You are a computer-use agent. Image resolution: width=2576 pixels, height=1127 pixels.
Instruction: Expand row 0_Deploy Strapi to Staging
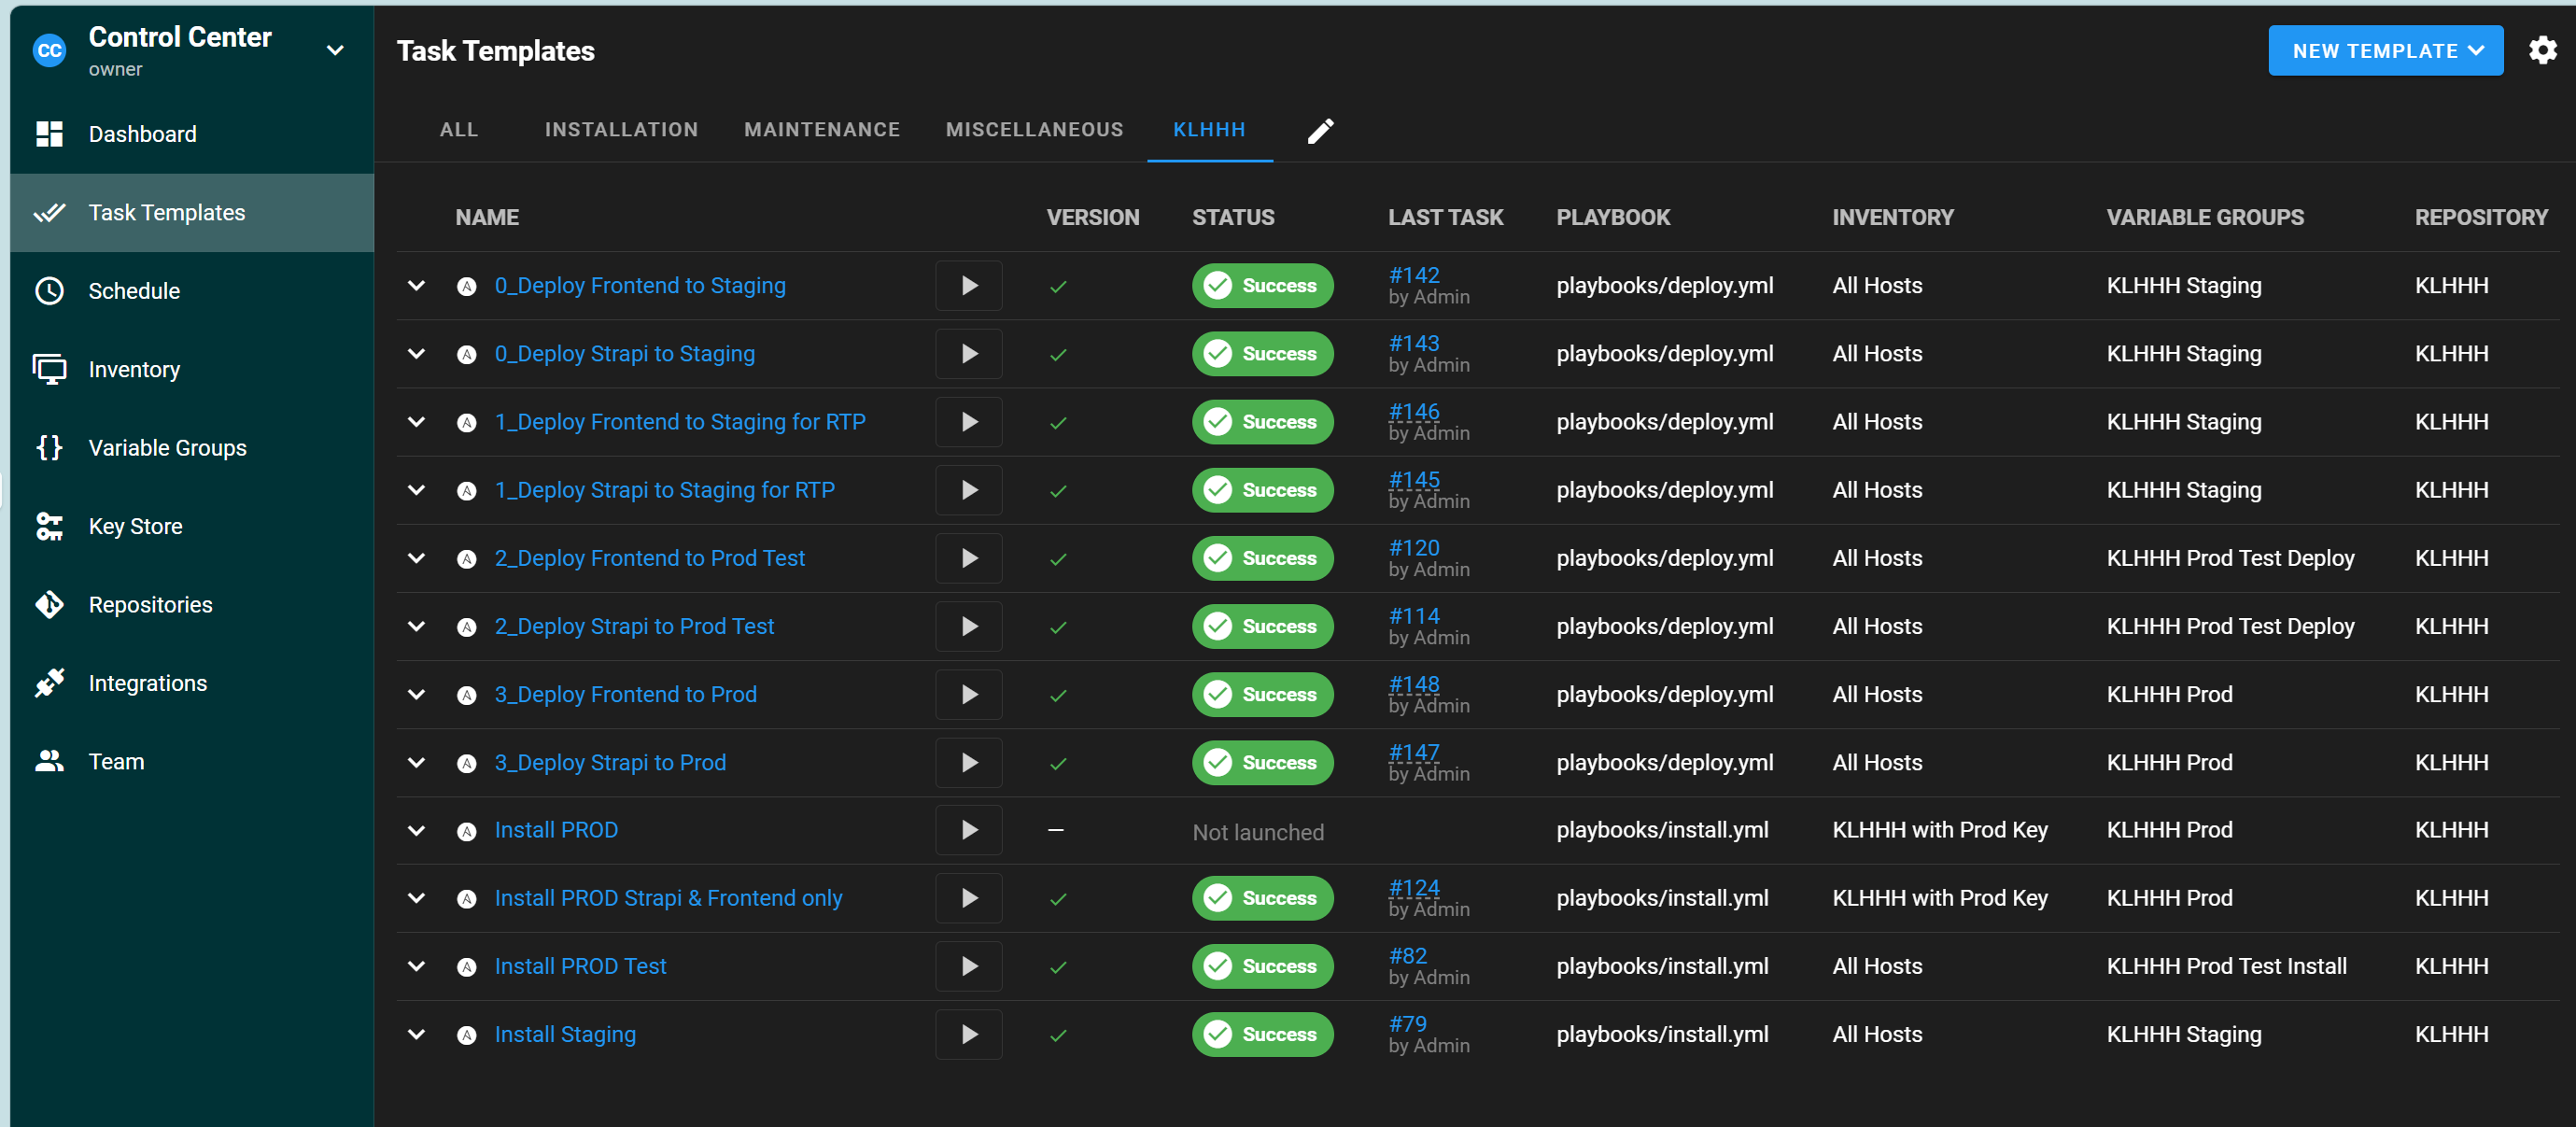point(417,354)
